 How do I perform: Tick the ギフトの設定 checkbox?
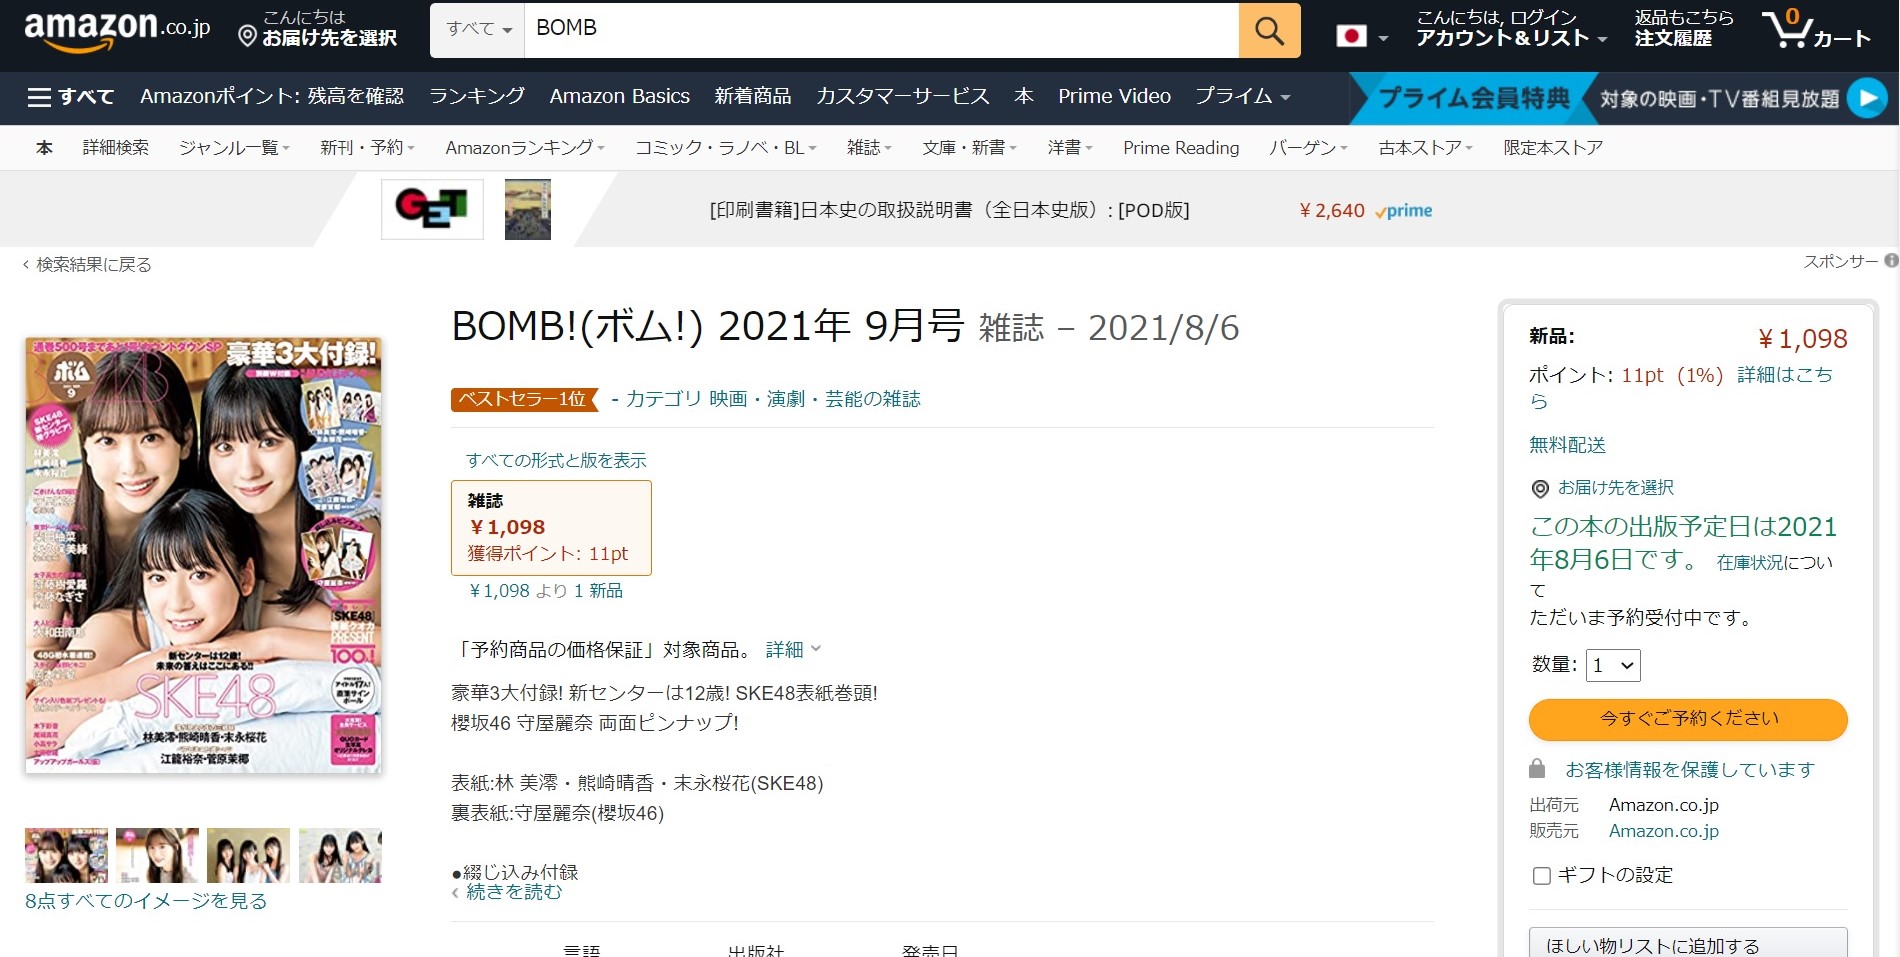1542,876
